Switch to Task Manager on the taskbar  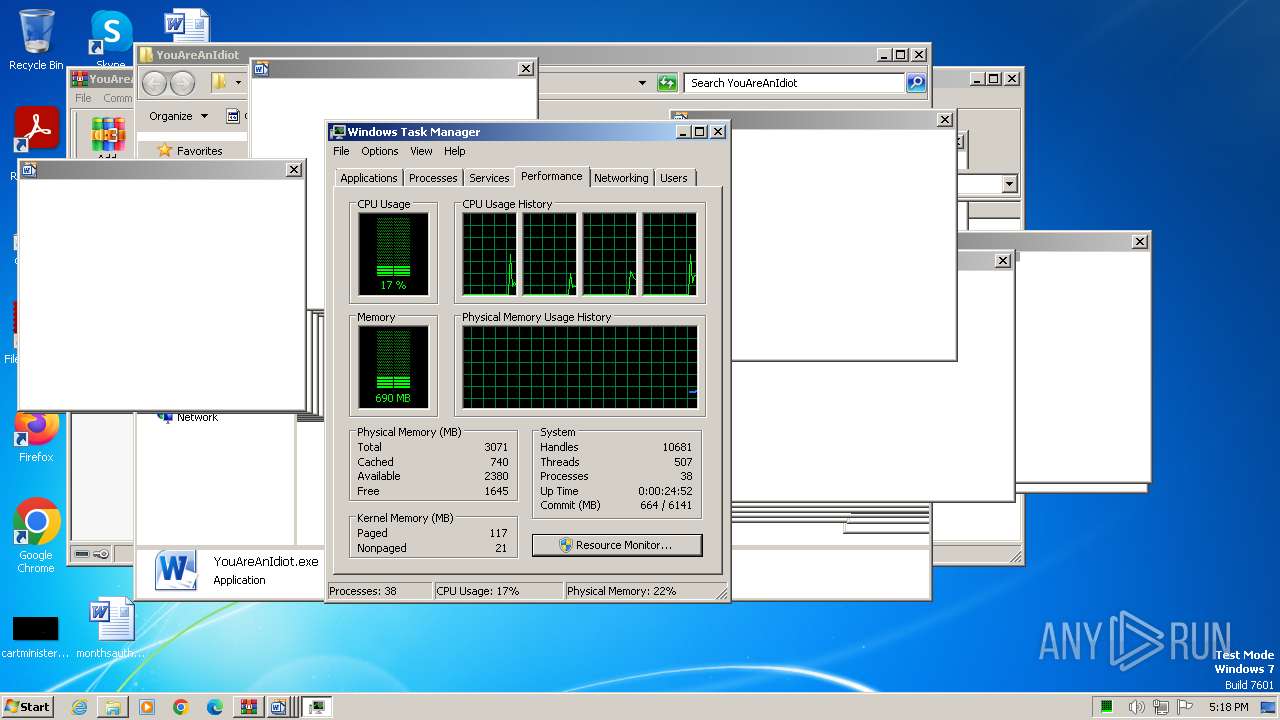point(317,707)
